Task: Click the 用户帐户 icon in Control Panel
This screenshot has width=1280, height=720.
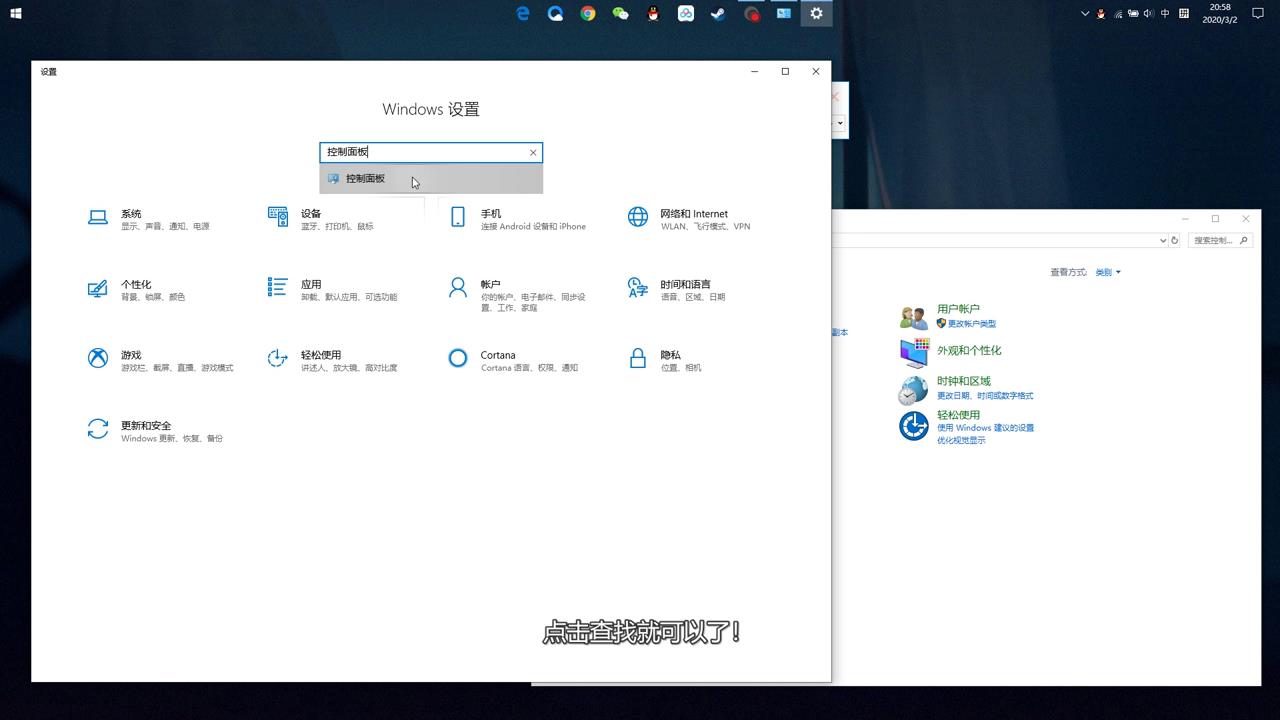Action: click(x=914, y=317)
